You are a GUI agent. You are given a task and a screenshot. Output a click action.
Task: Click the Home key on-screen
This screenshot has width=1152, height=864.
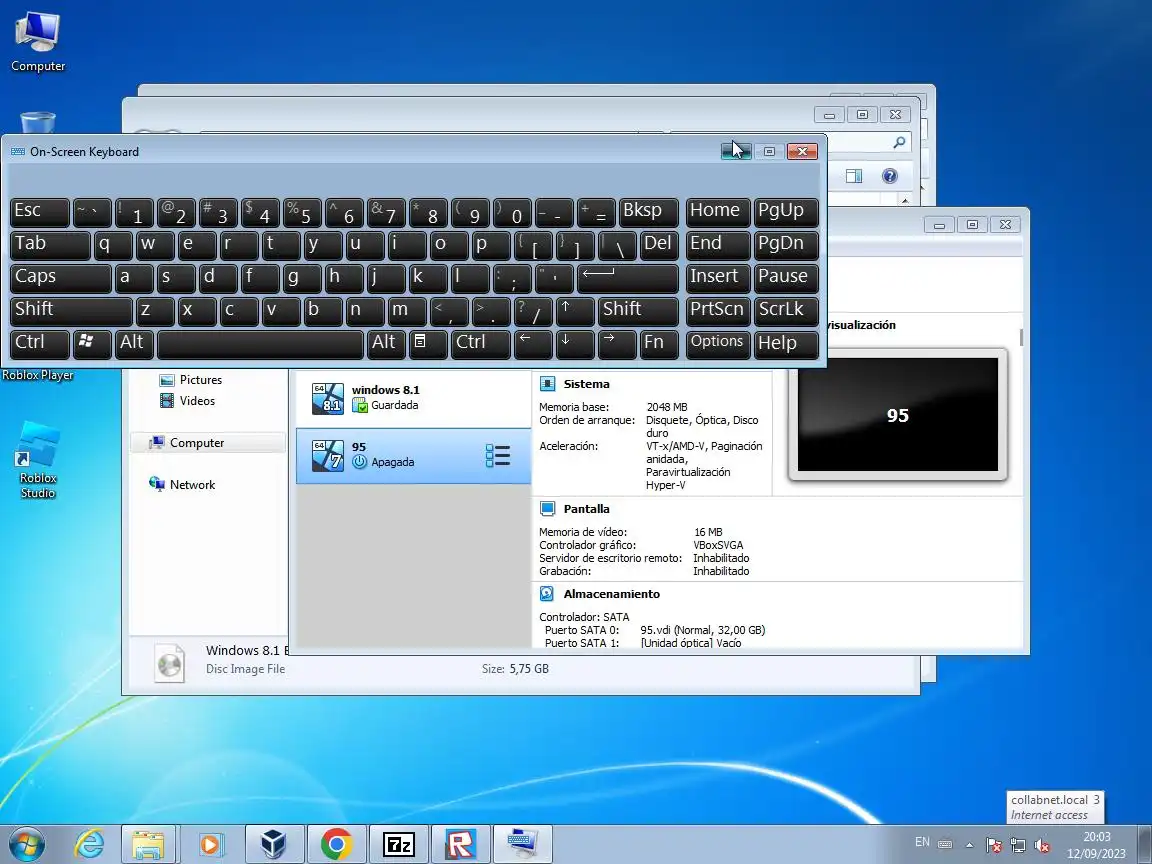point(718,212)
